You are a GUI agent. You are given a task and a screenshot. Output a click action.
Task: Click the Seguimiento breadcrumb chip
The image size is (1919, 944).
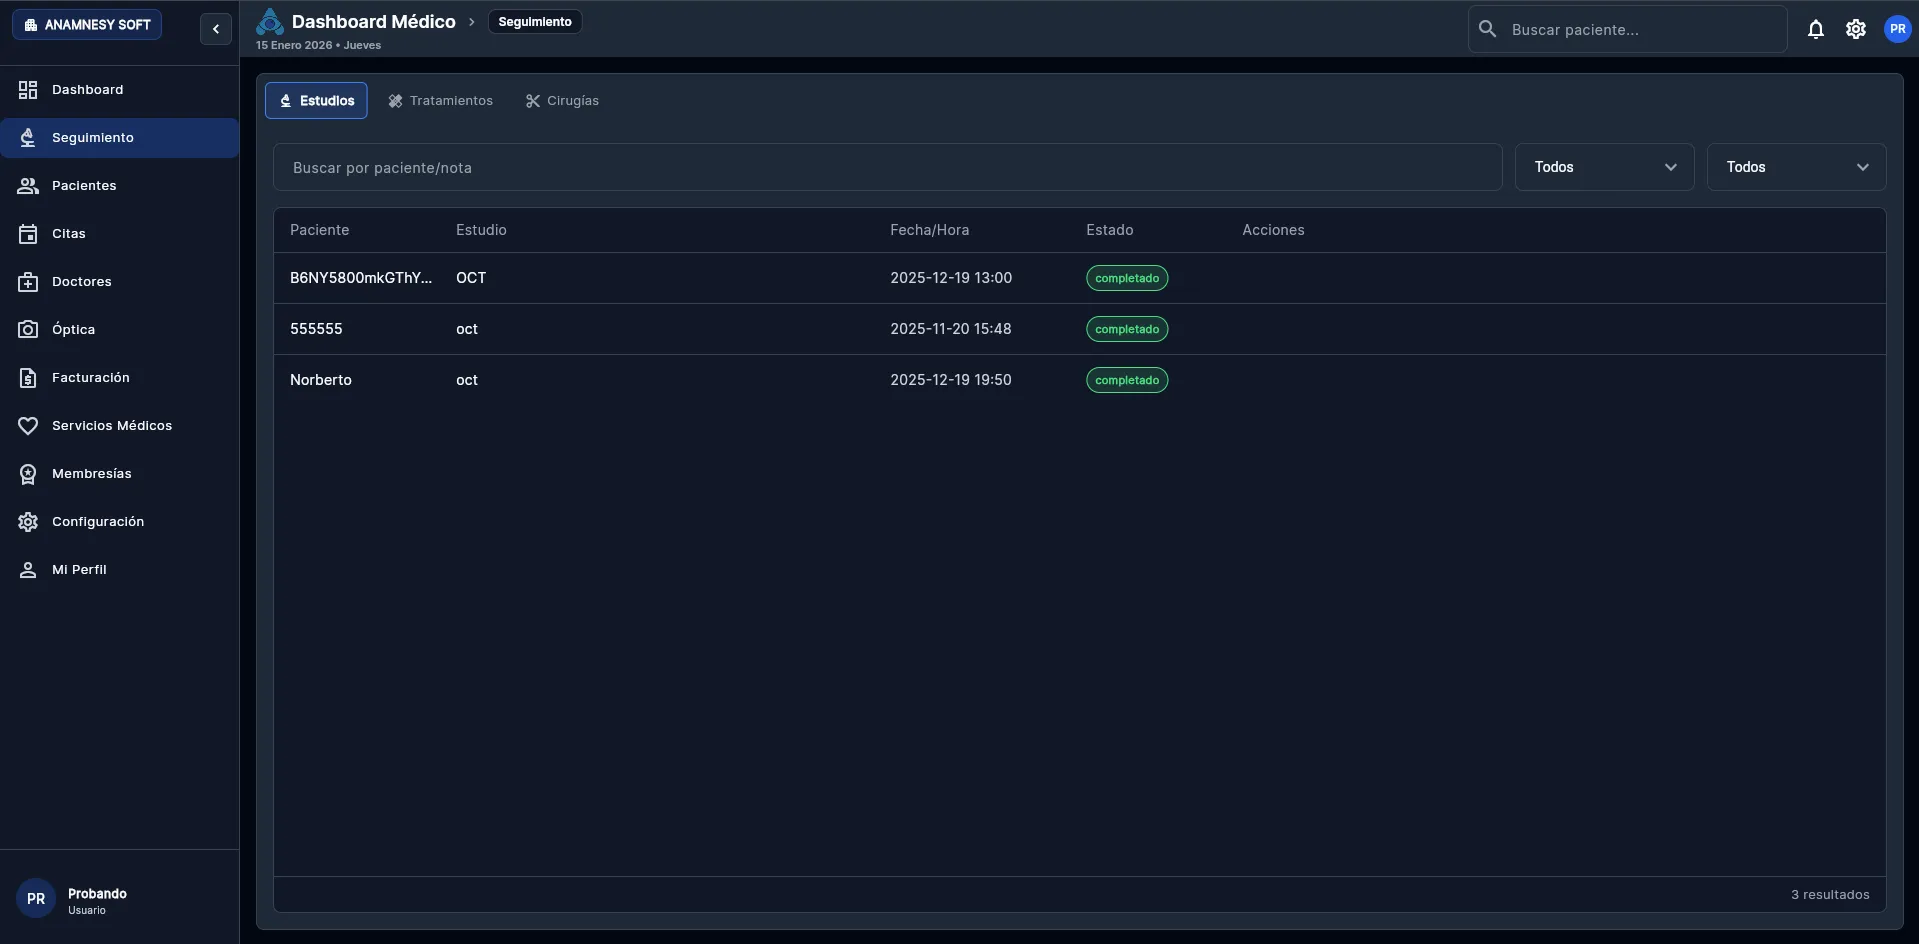point(535,22)
